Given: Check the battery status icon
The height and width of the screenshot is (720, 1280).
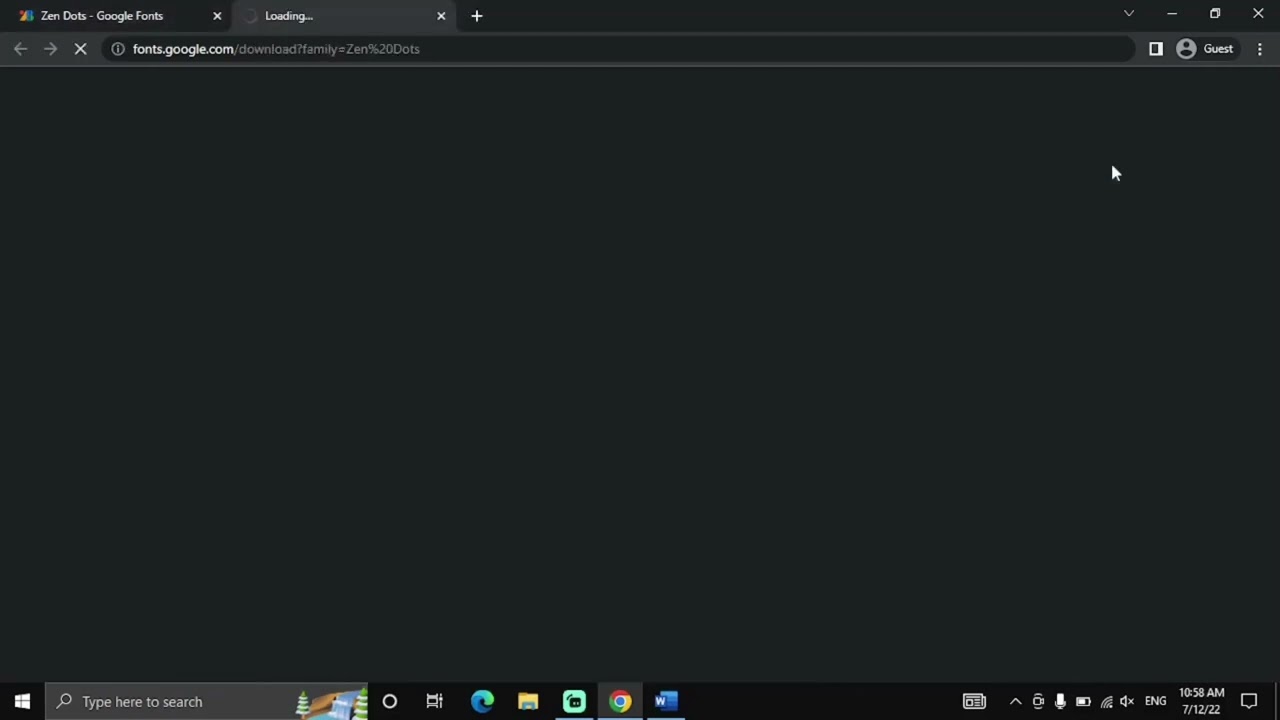Looking at the screenshot, I should [1083, 702].
